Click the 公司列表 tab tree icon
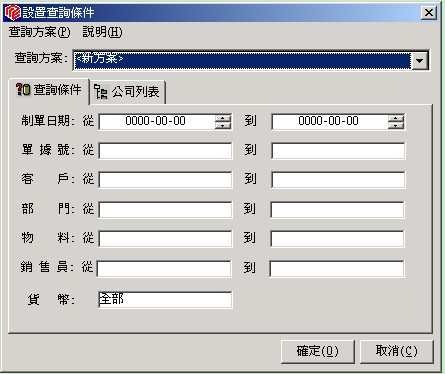The width and height of the screenshot is (445, 374). pos(101,92)
